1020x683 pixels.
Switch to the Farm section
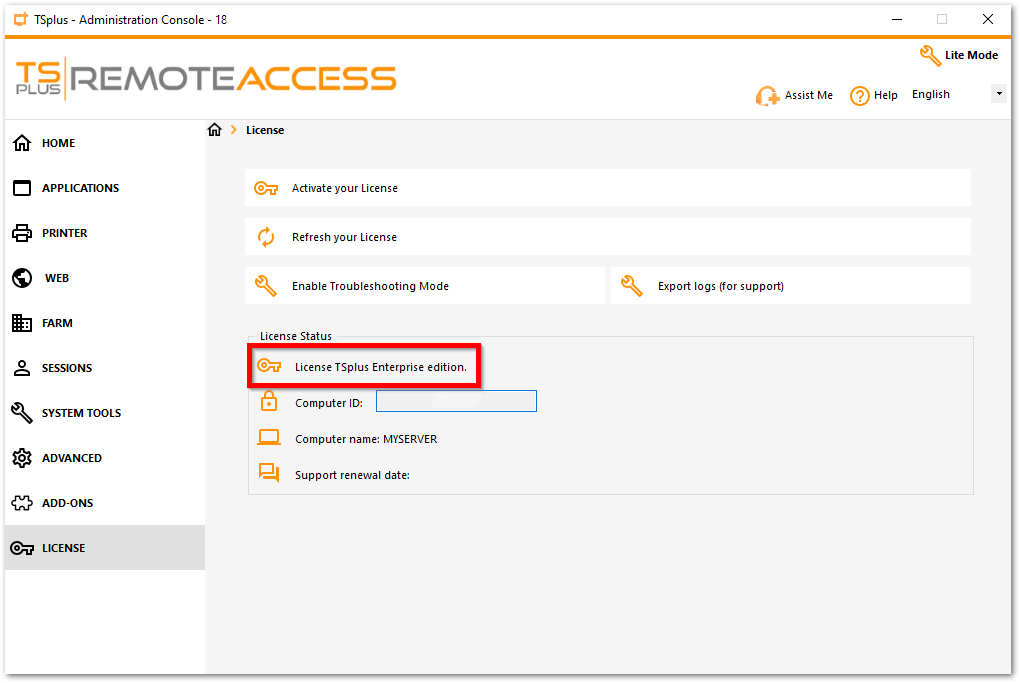pos(57,323)
